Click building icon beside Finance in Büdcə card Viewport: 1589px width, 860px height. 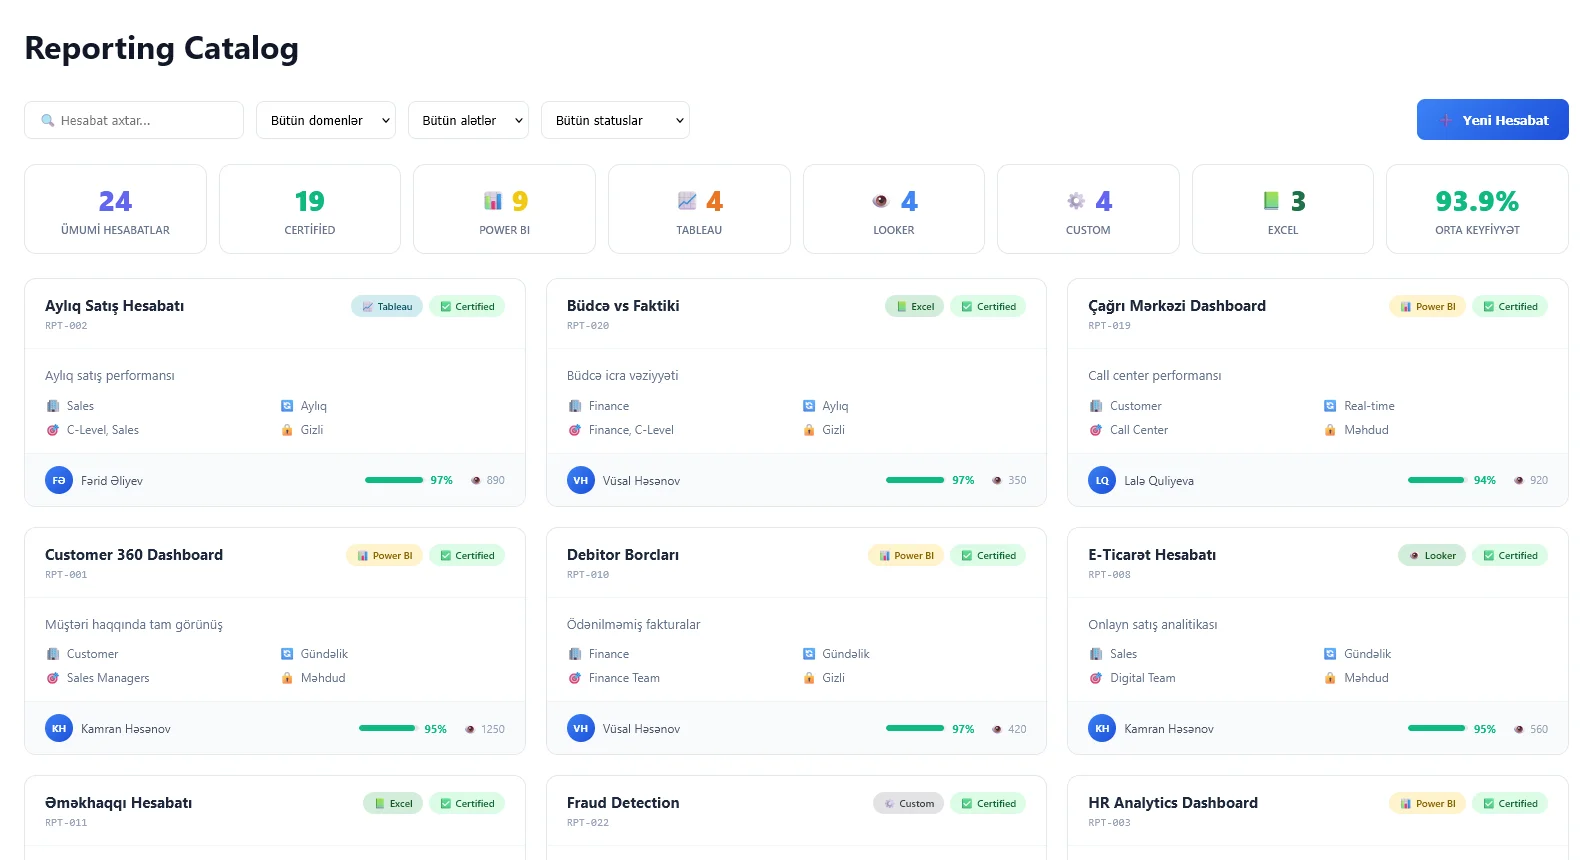[574, 406]
